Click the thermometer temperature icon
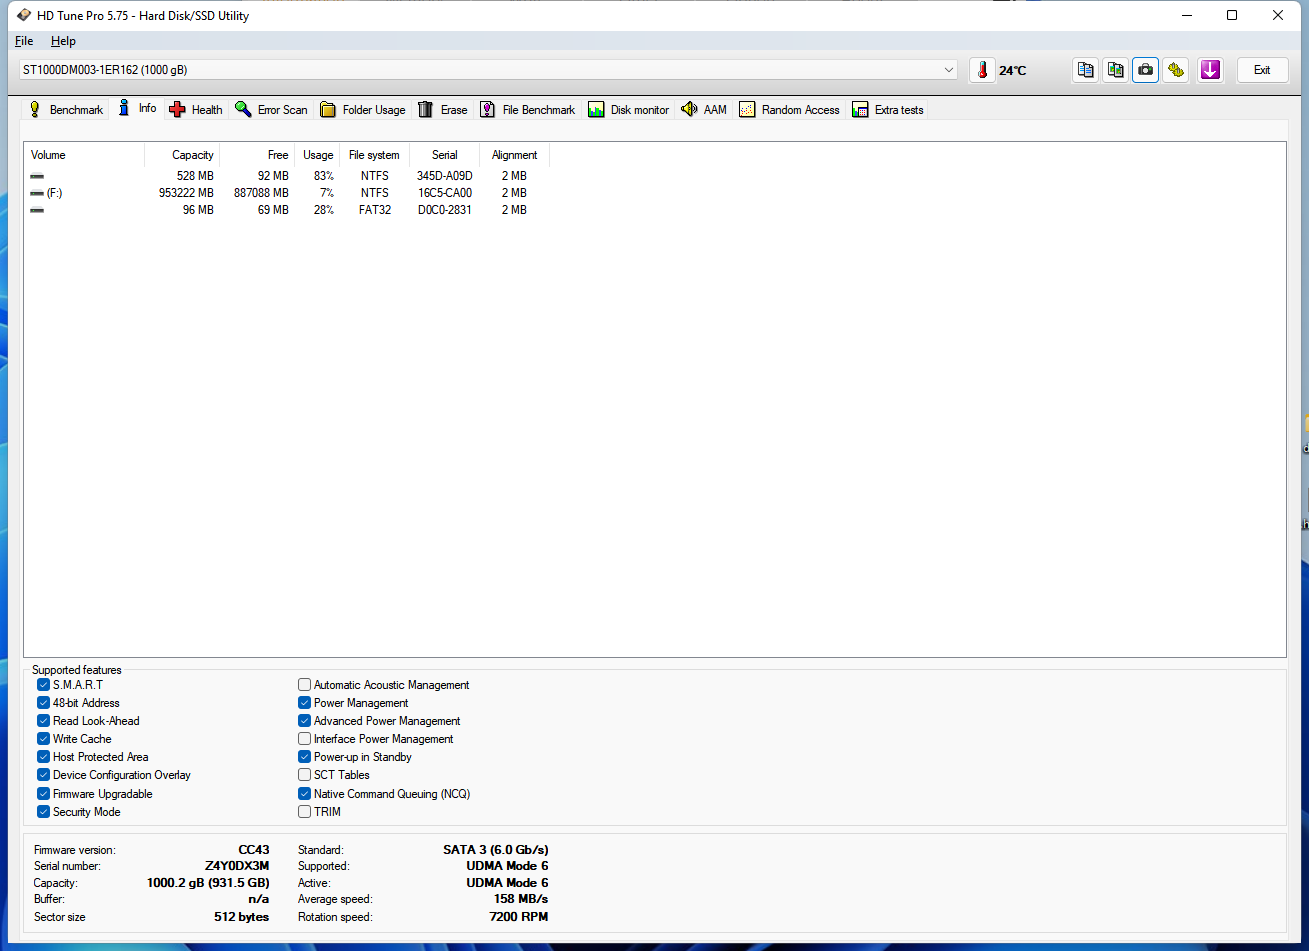Screen dimensions: 1309x951 click(x=982, y=70)
